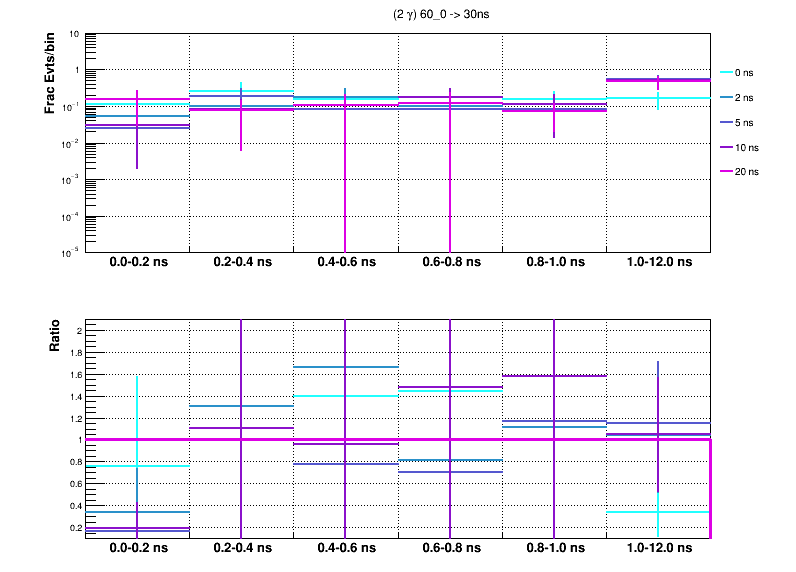Select the magenta 20 ns legend line
This screenshot has width=796, height=572.
722,172
